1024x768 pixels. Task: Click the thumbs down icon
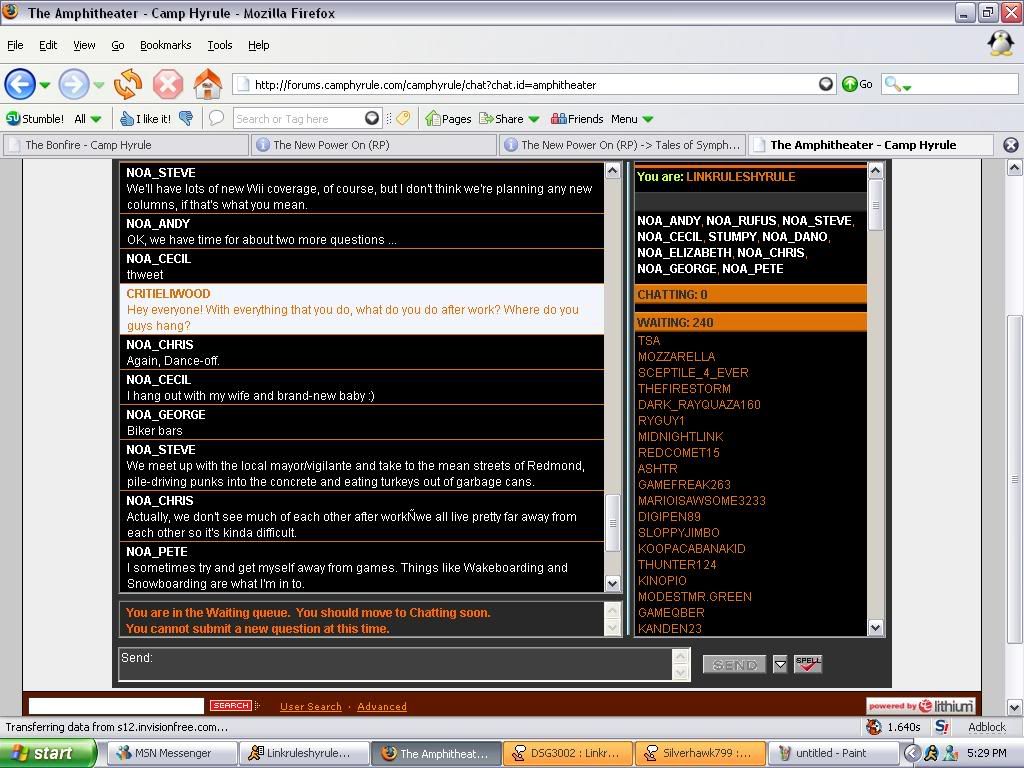click(186, 118)
